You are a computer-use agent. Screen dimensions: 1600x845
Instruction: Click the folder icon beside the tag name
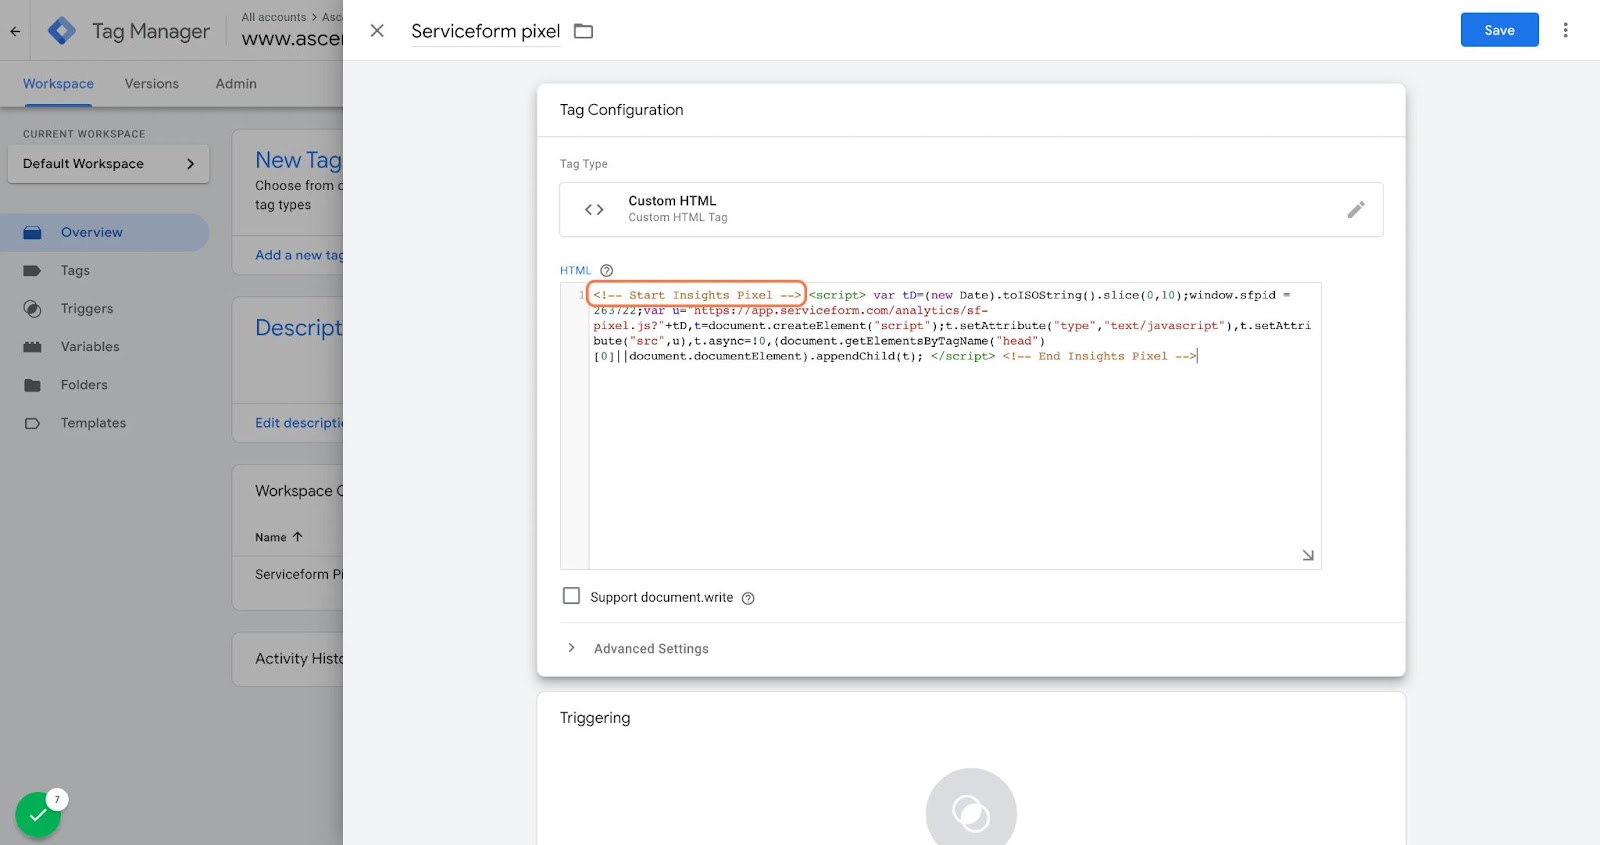pos(583,31)
